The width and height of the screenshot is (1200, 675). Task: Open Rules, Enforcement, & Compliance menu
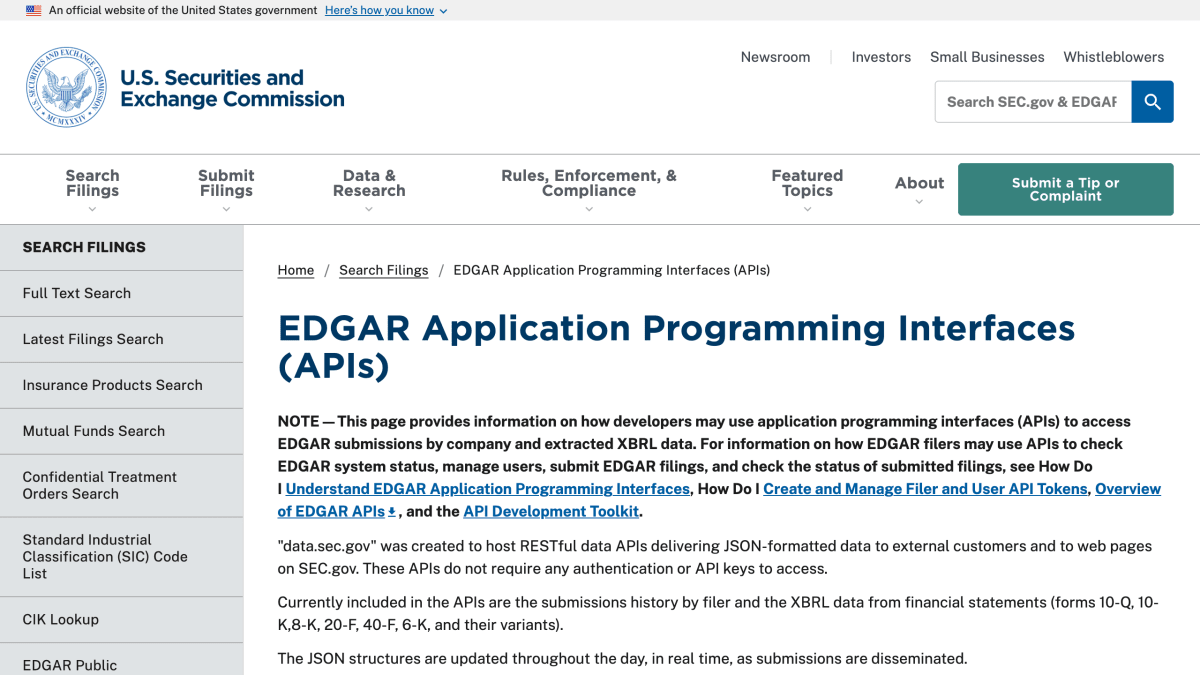(x=589, y=183)
